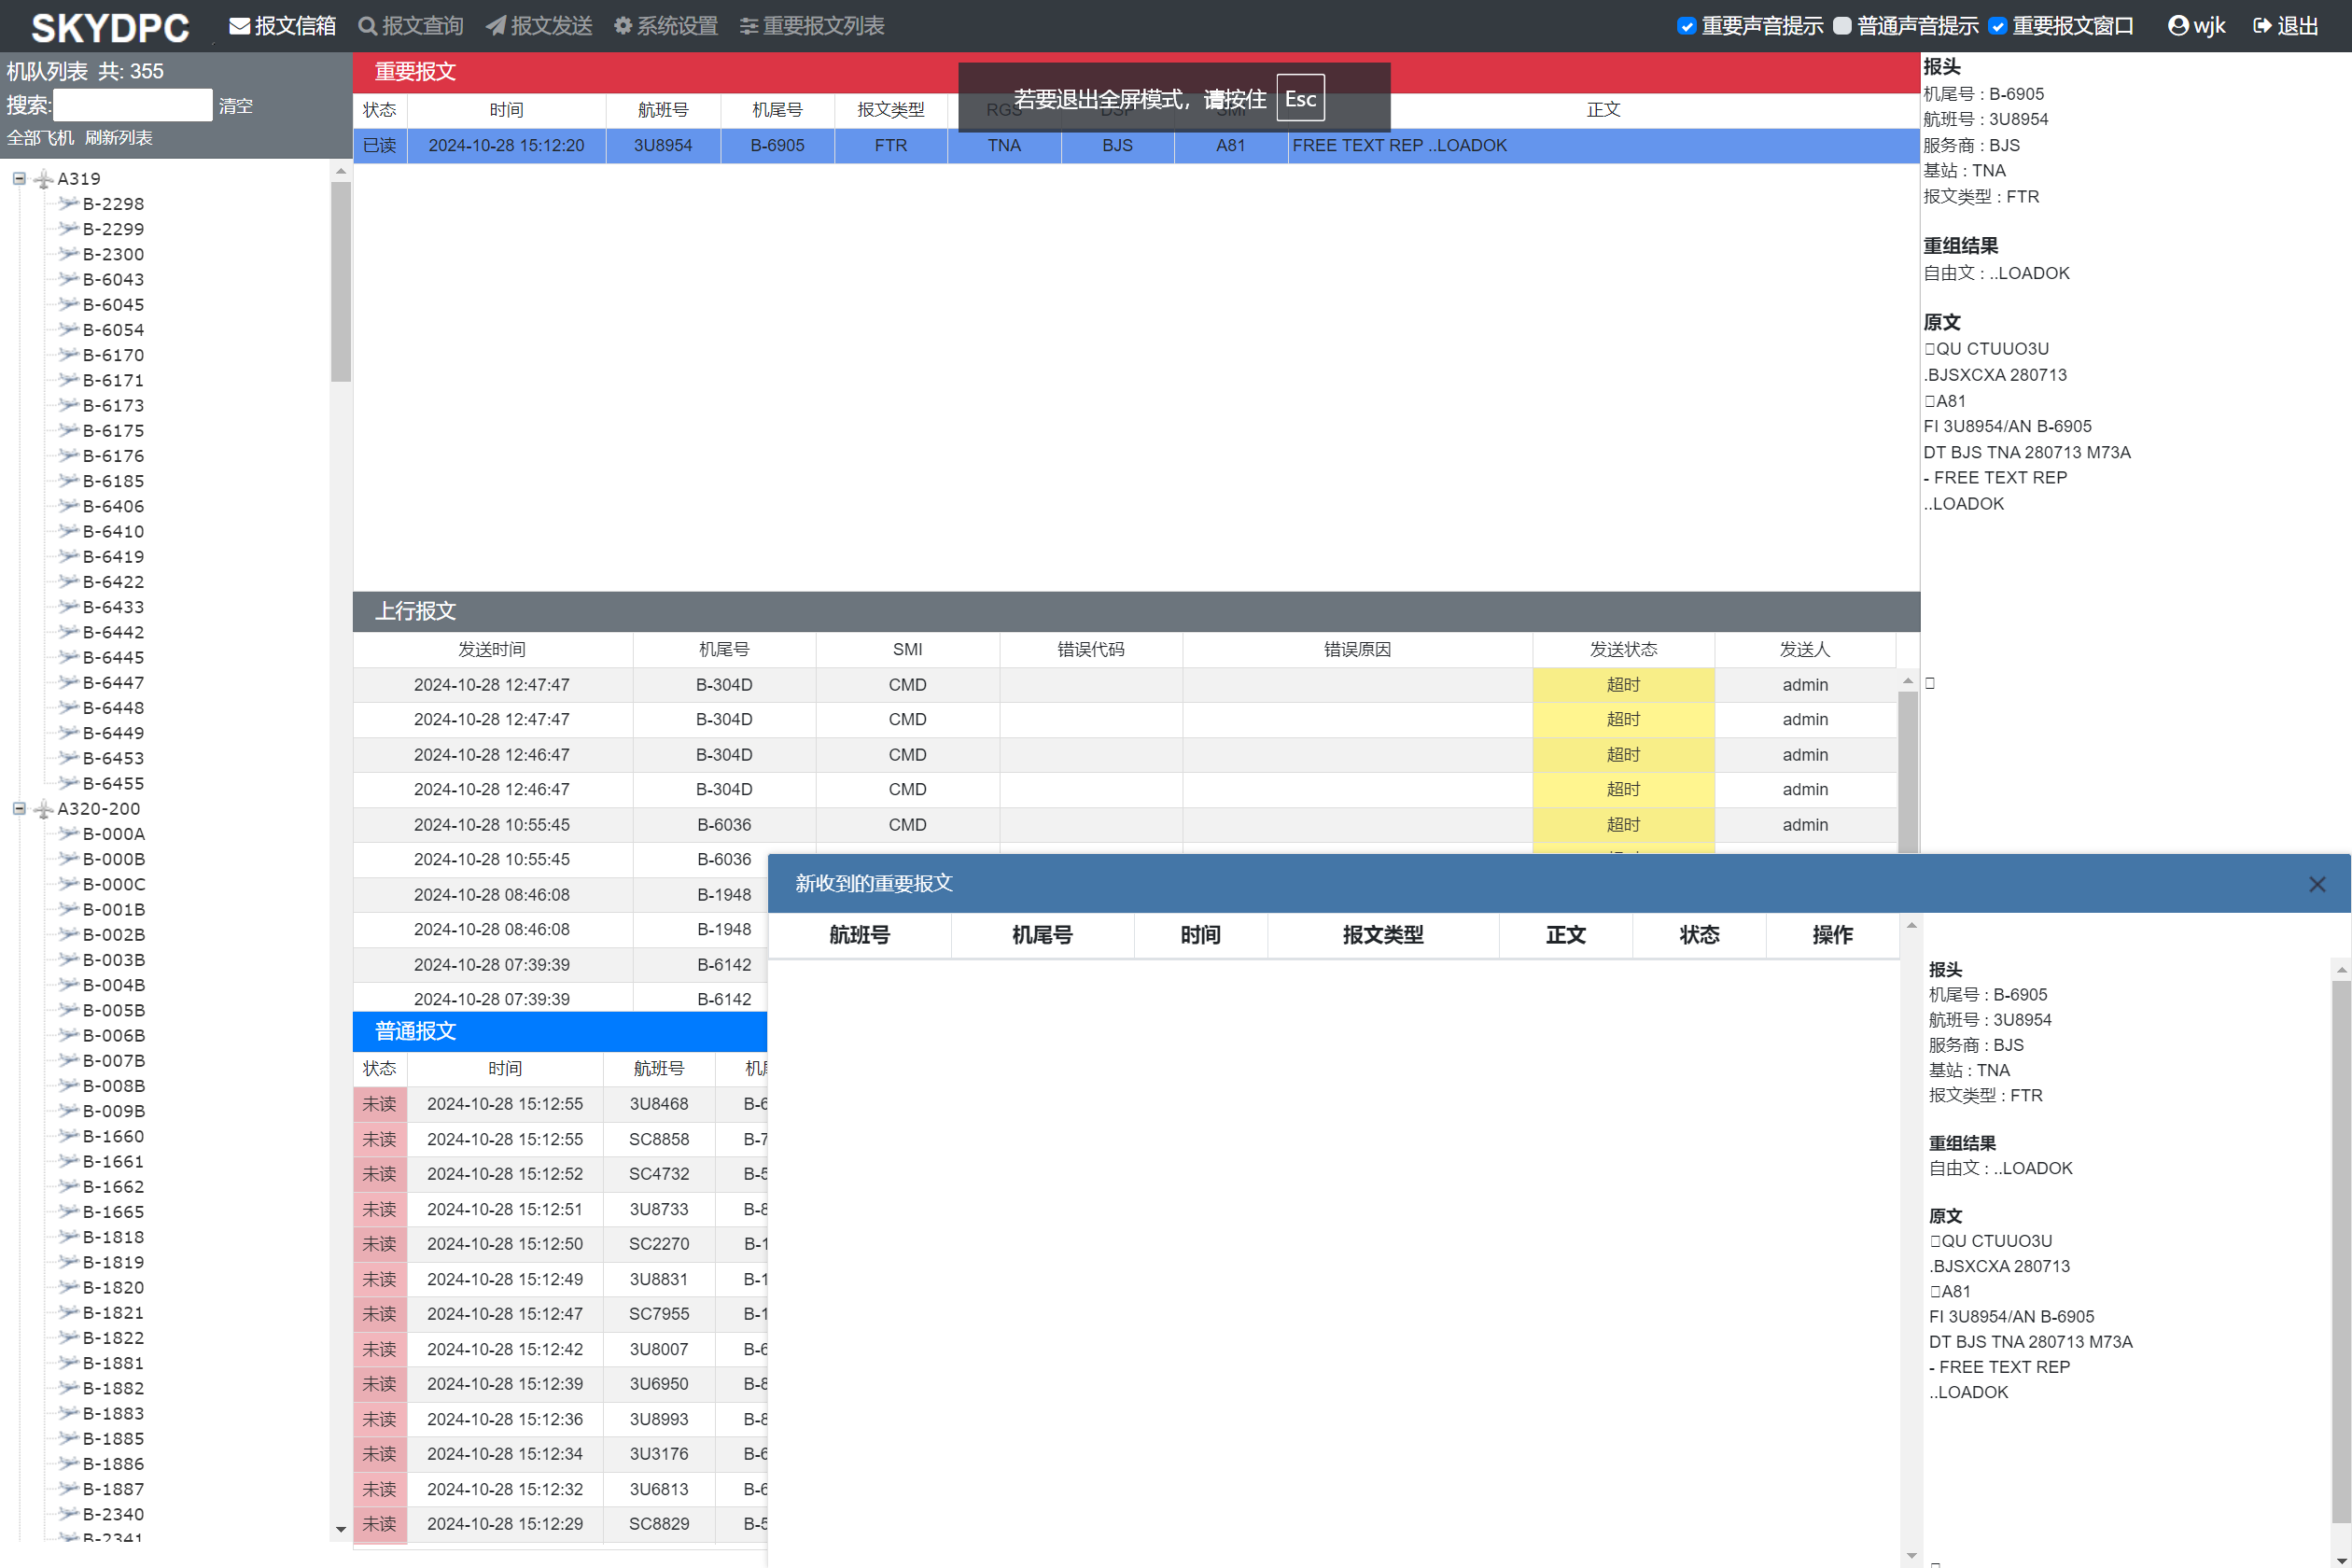Click the gear icon for 系统设置
The height and width of the screenshot is (1568, 2352).
(x=623, y=26)
